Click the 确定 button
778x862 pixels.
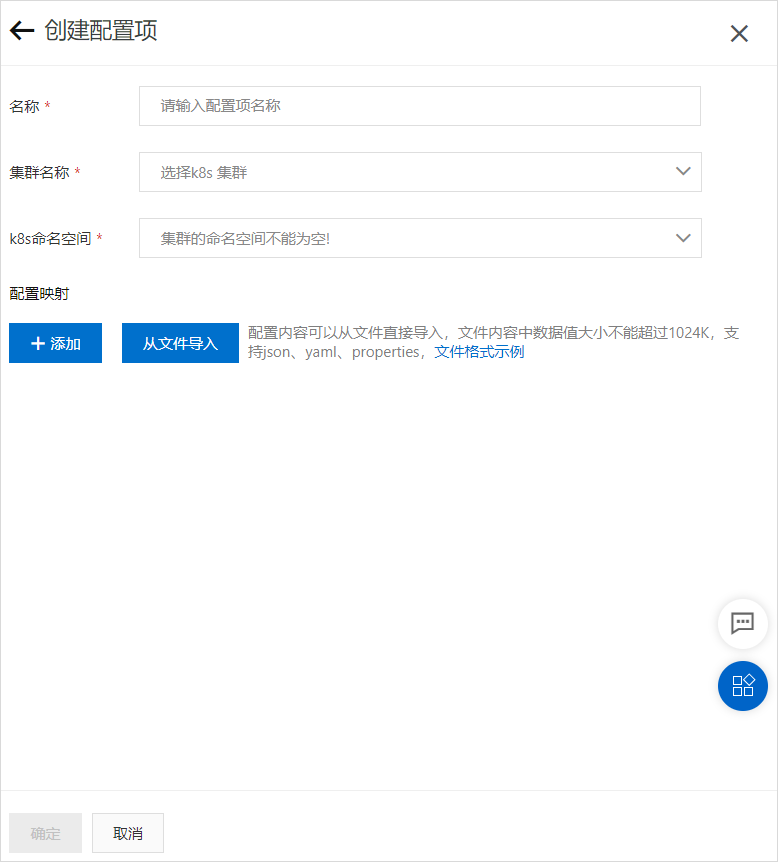(x=45, y=833)
